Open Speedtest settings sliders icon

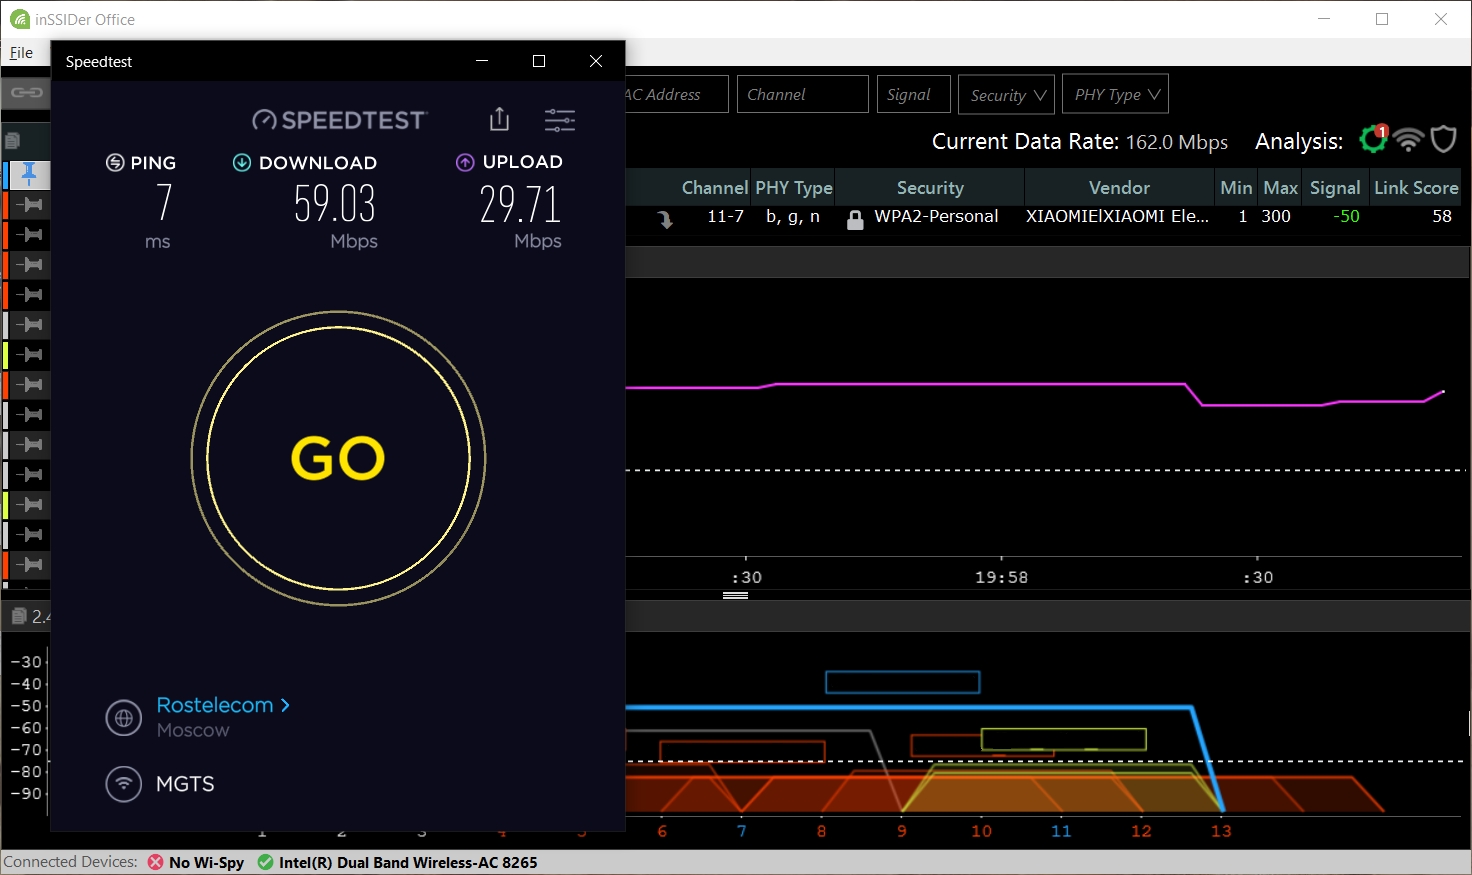(560, 121)
